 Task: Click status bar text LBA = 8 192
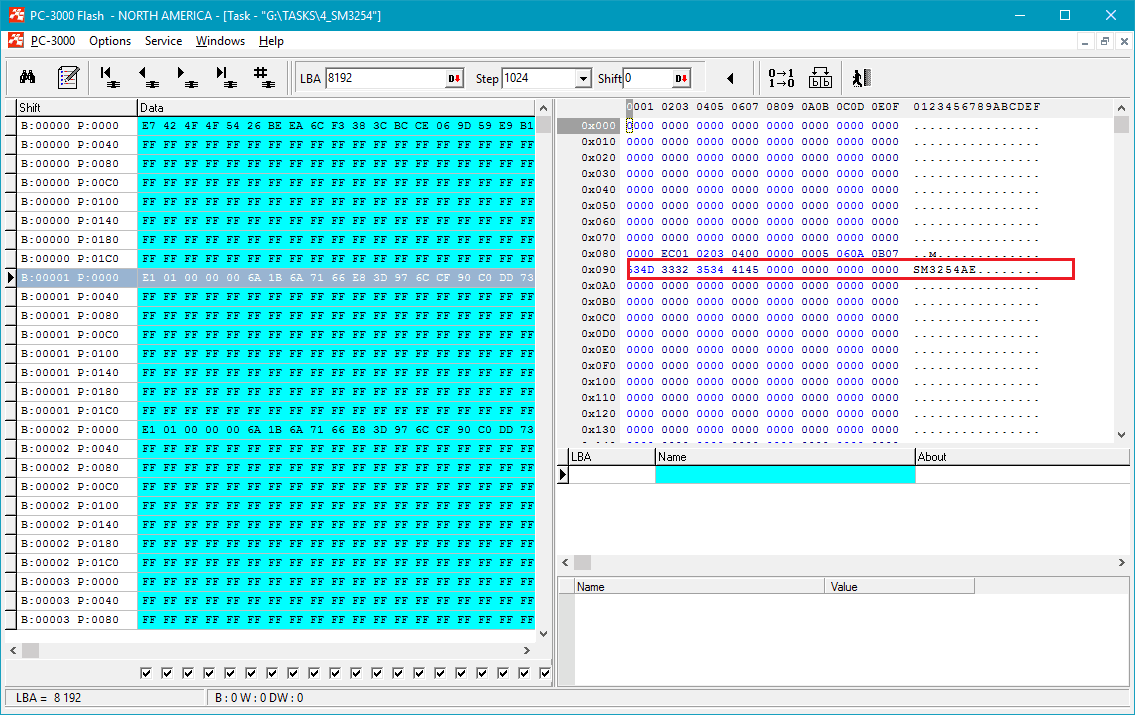tap(48, 698)
